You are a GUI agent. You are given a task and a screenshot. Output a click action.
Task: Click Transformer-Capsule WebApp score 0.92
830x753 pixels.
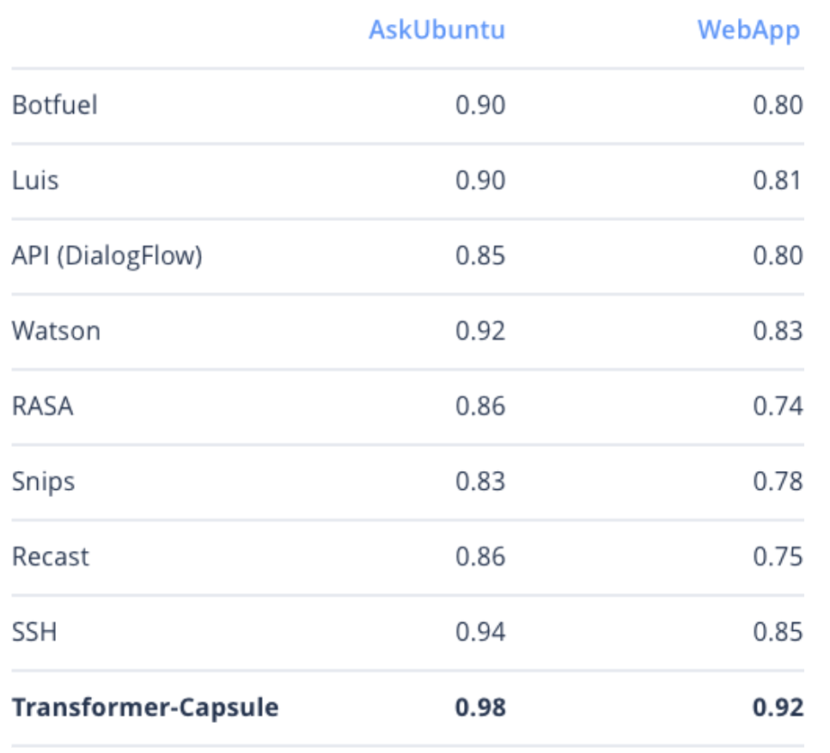pyautogui.click(x=777, y=708)
